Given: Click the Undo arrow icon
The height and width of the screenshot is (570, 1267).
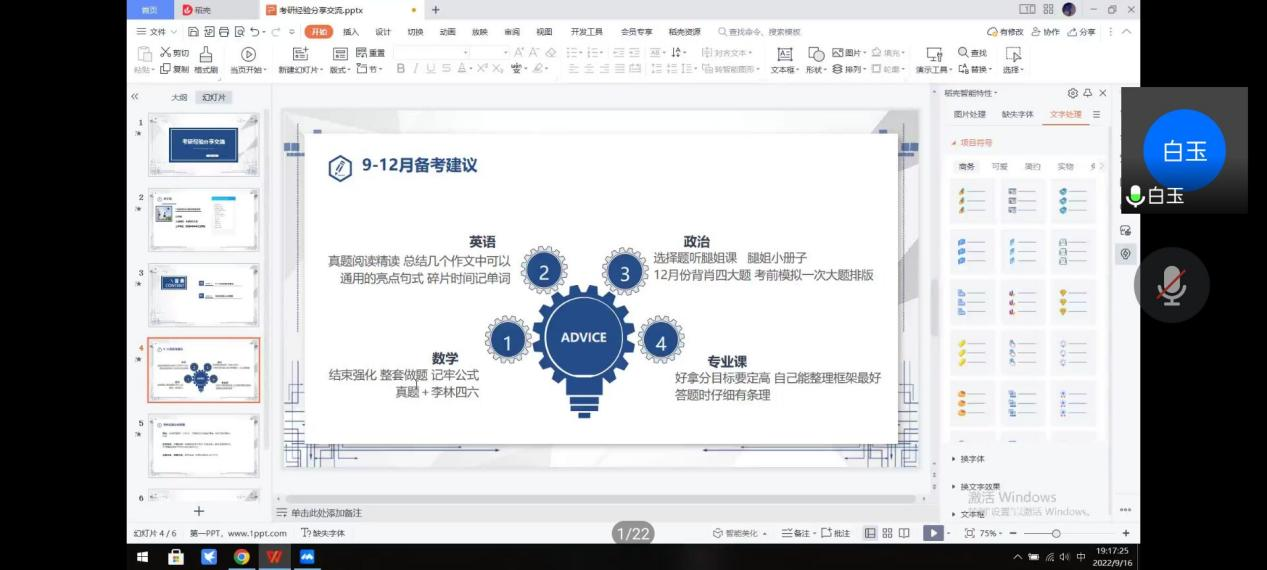Looking at the screenshot, I should 255,32.
